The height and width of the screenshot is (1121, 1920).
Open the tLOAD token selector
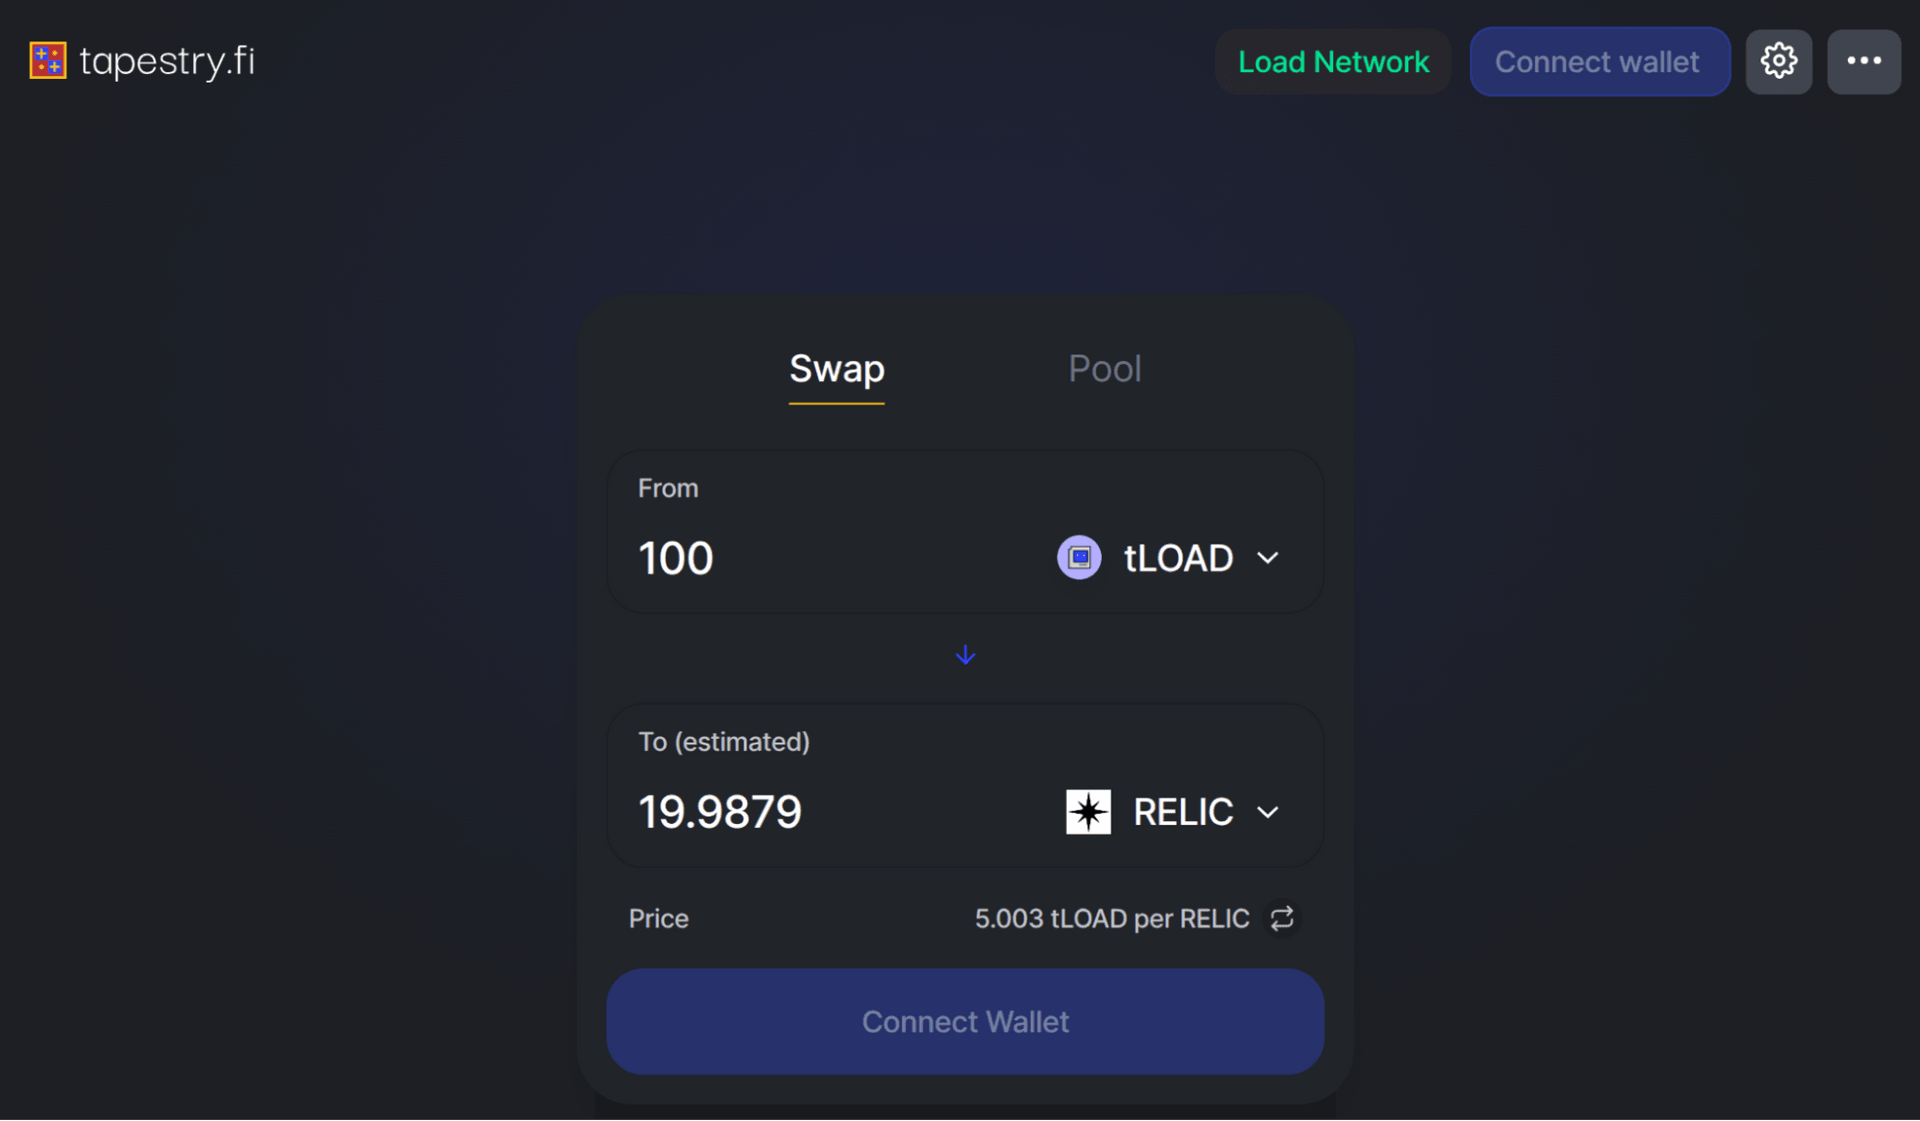tap(1168, 558)
